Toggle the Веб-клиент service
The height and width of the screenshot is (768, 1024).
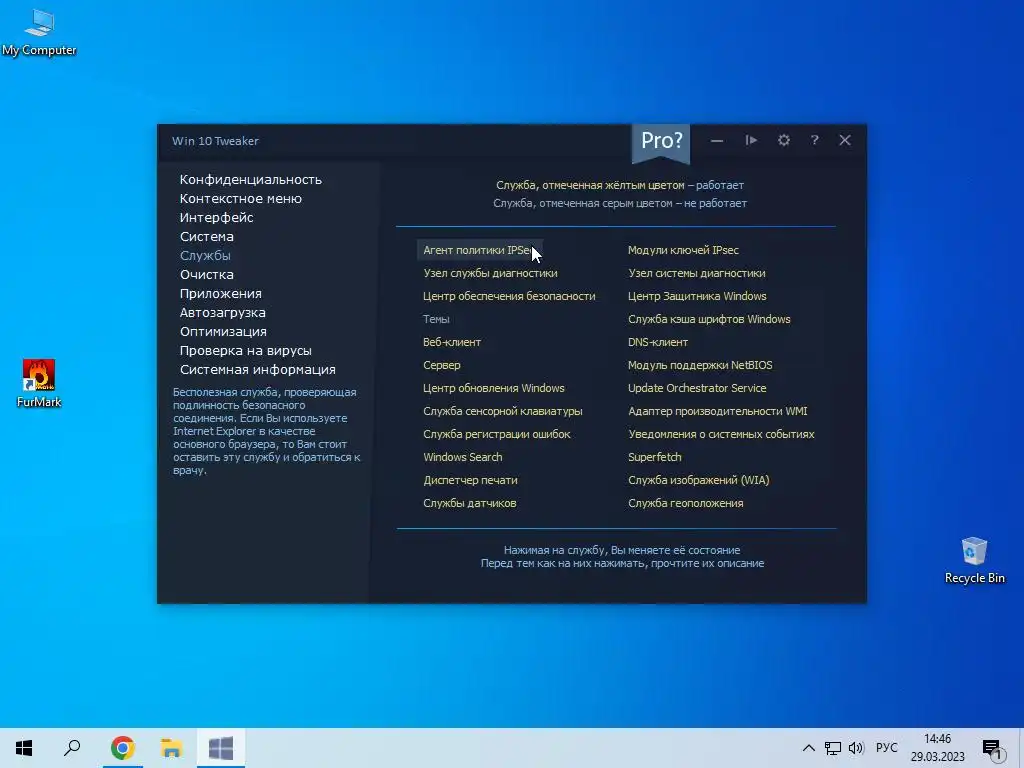[x=452, y=342]
